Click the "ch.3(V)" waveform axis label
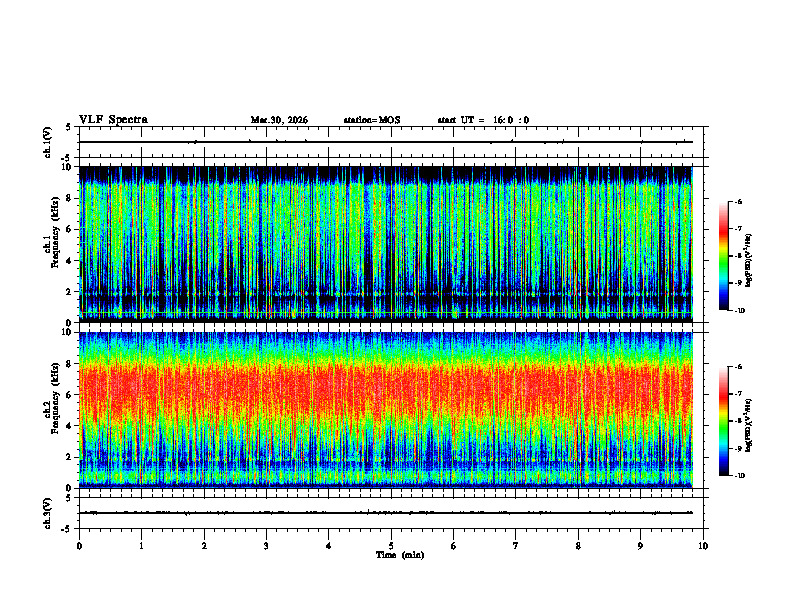This screenshot has height=612, width=792. pyautogui.click(x=48, y=513)
